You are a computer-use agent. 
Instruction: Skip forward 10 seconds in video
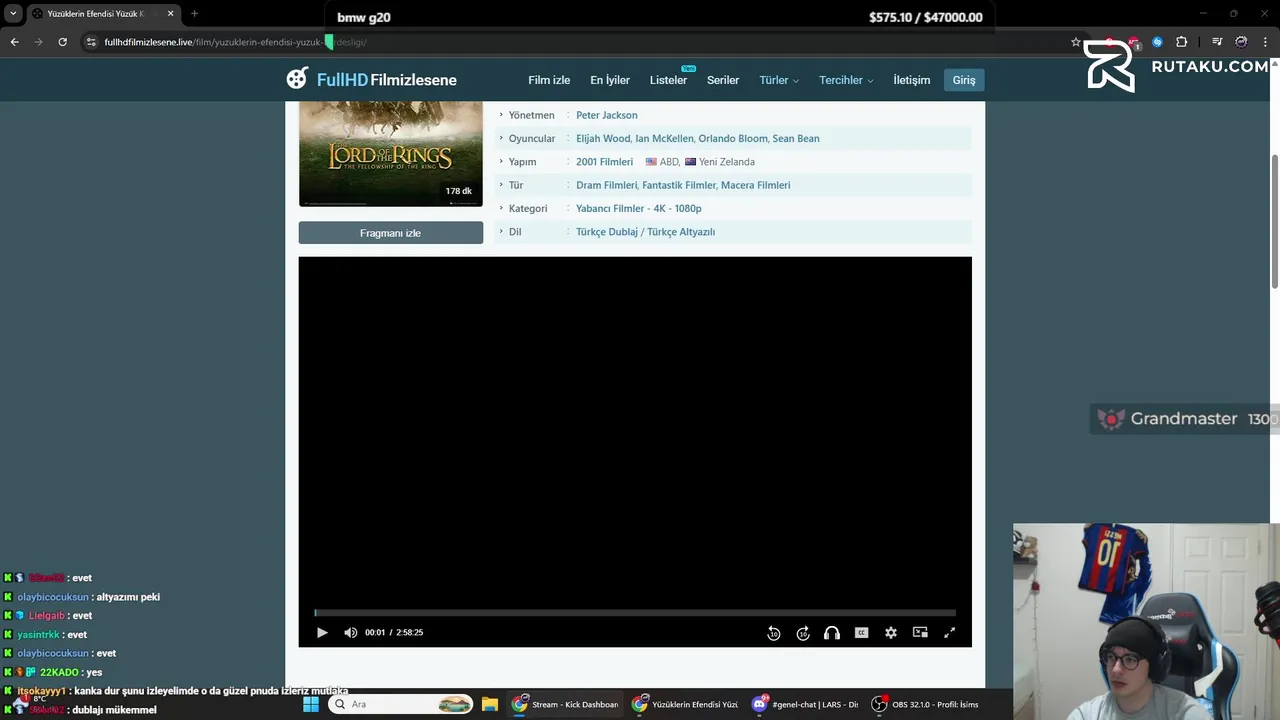pos(803,633)
